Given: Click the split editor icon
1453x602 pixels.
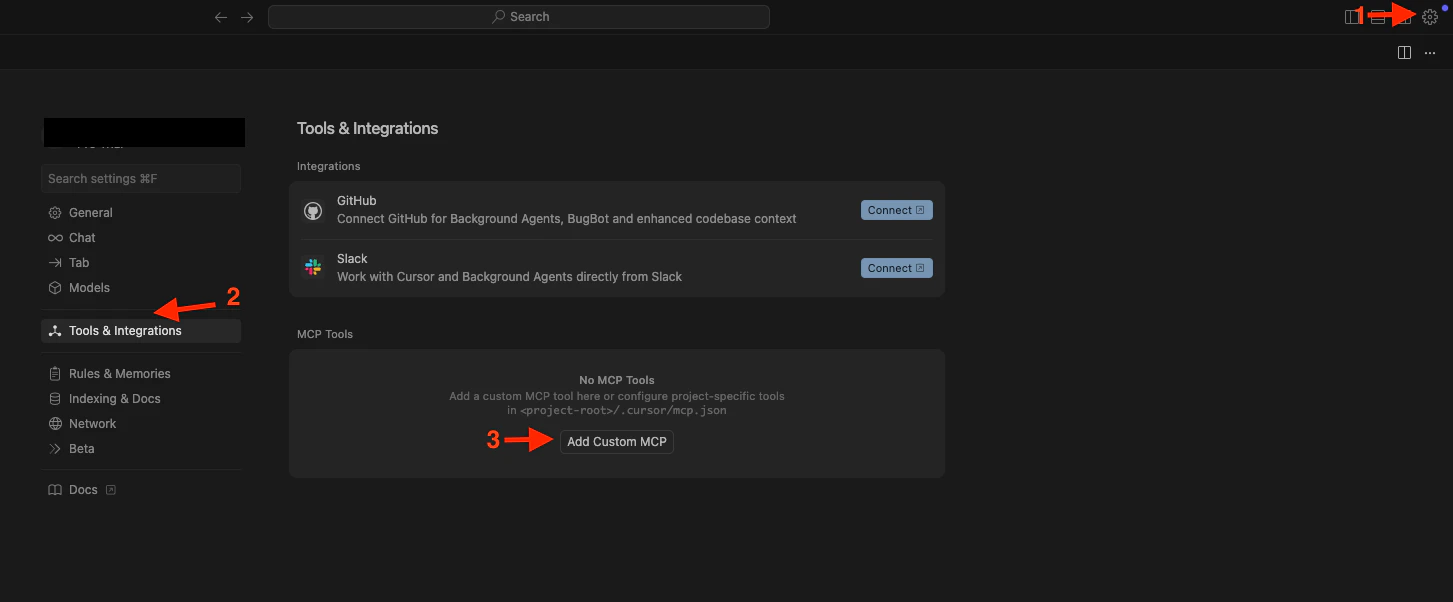Looking at the screenshot, I should (x=1405, y=52).
